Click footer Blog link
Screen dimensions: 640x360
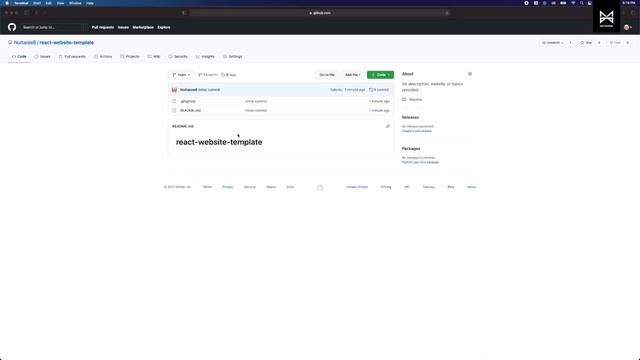pyautogui.click(x=451, y=187)
